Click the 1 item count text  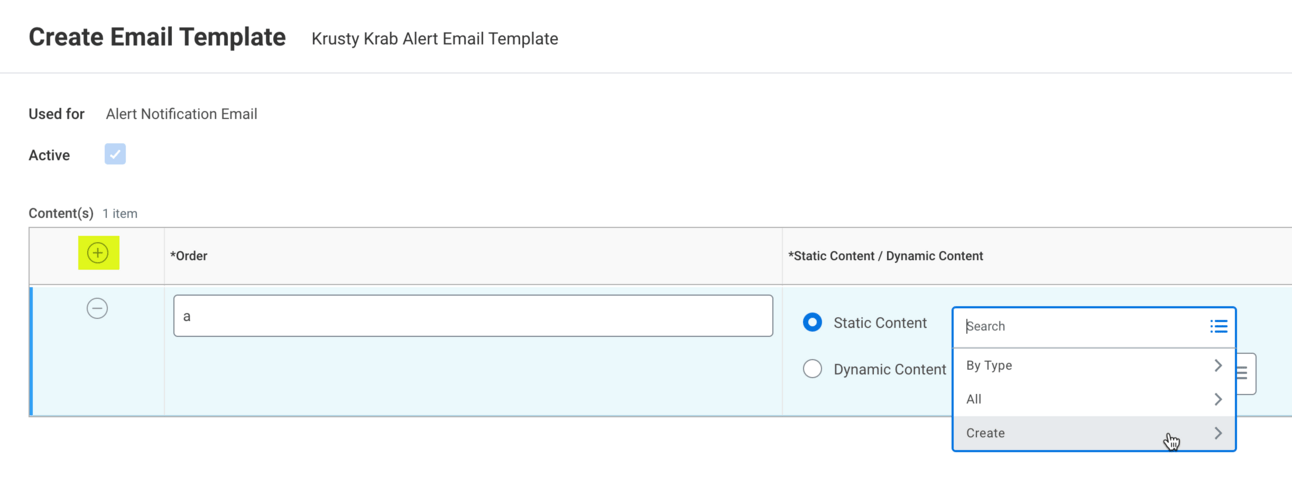120,214
